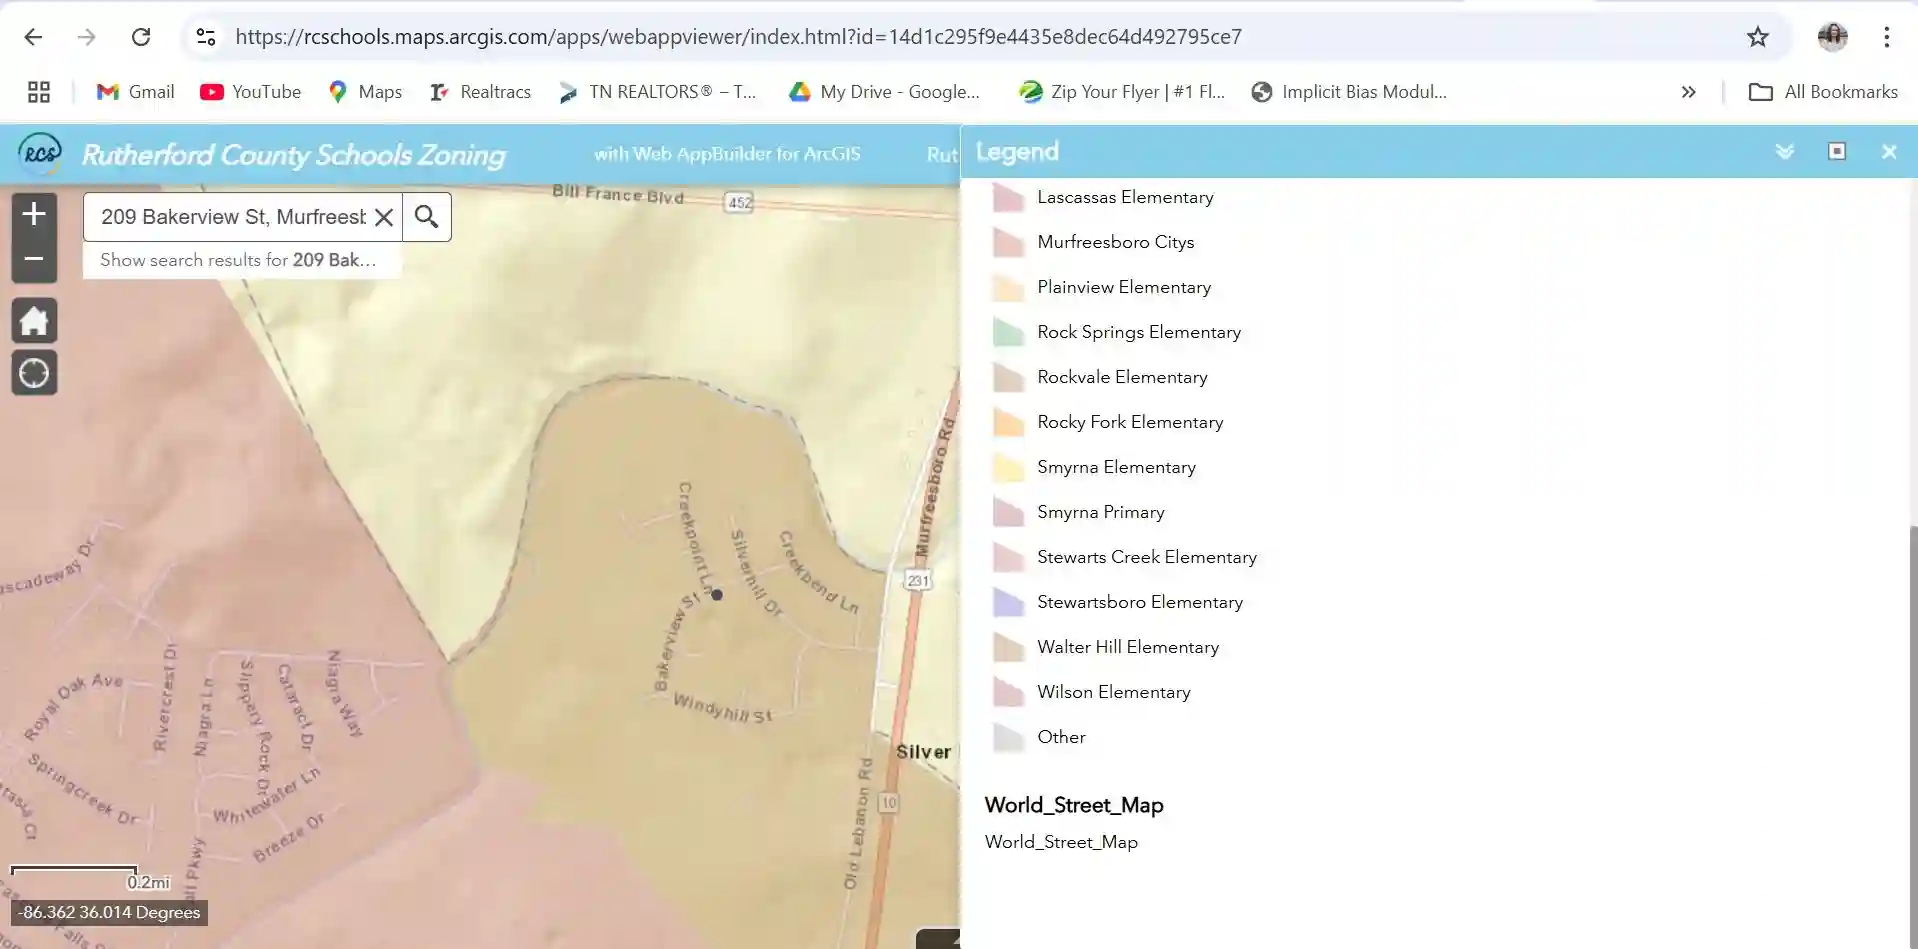Click Rock Springs Elementary green swatch

click(x=1008, y=333)
